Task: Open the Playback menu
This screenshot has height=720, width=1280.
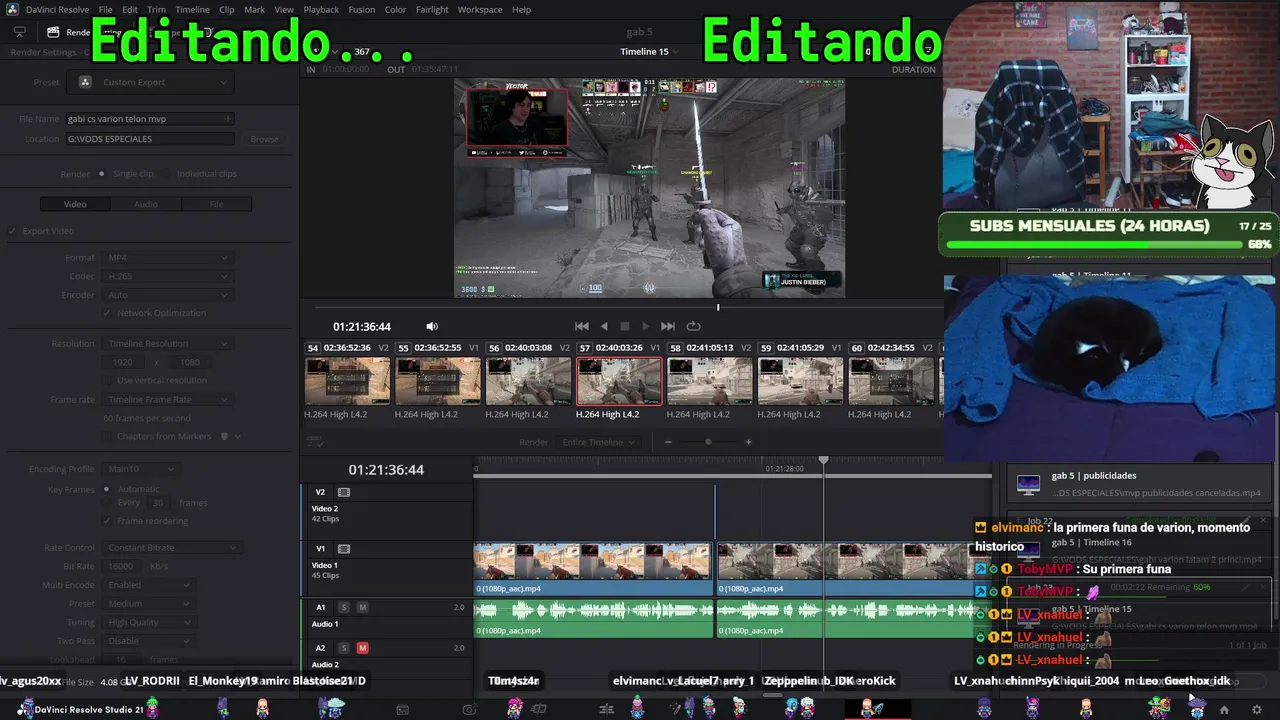Action: 321,9
